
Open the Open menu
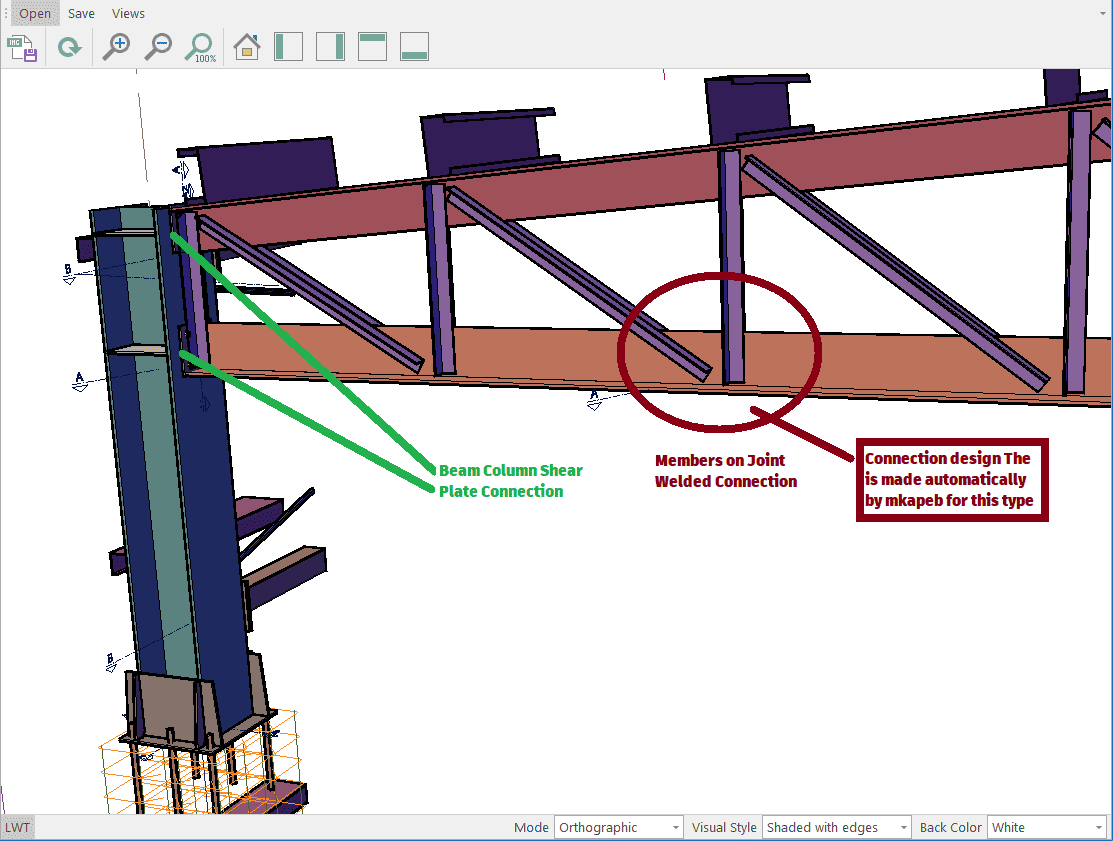[35, 14]
